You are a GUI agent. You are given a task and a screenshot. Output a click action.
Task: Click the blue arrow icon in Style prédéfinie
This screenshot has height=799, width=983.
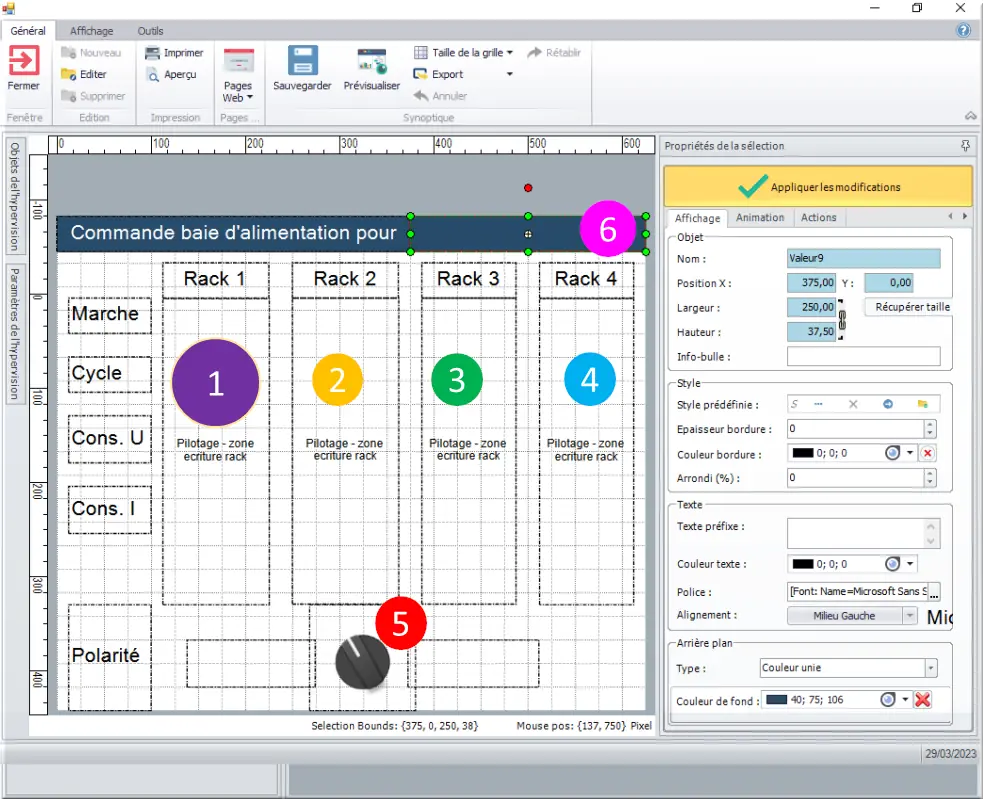888,404
